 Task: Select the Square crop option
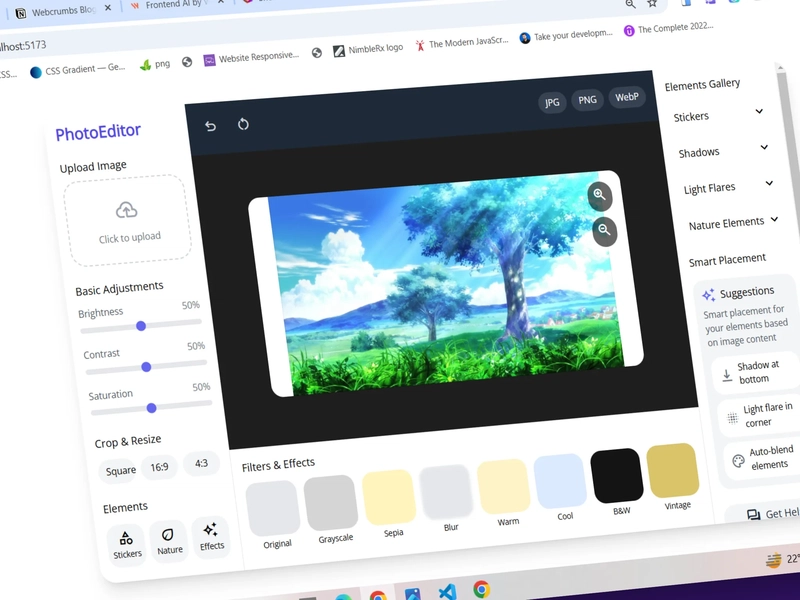coord(120,471)
